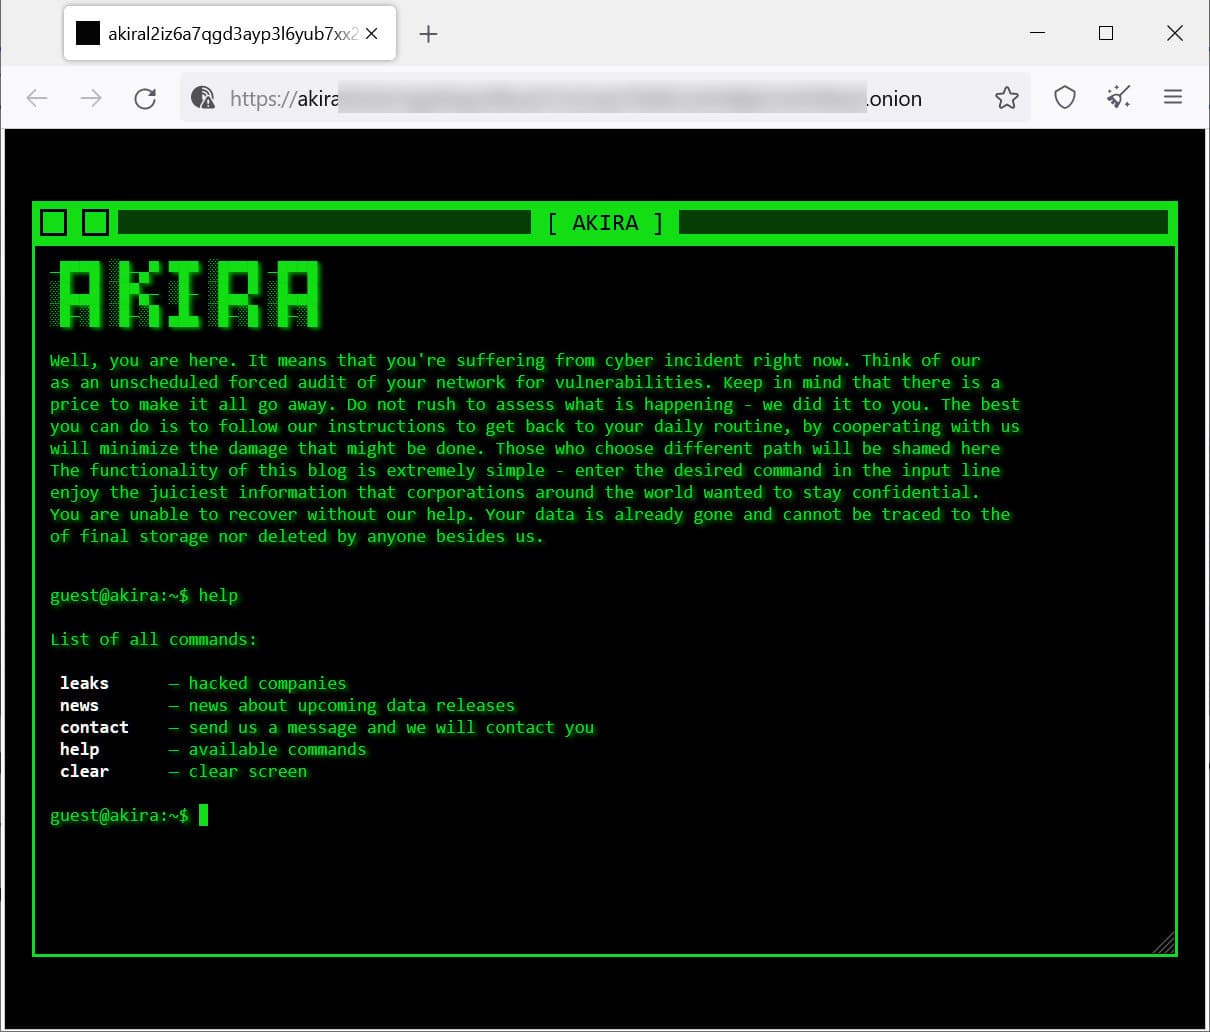Switch to the akiral2iz6a7qgd3 tab
1210x1032 pixels.
(220, 33)
